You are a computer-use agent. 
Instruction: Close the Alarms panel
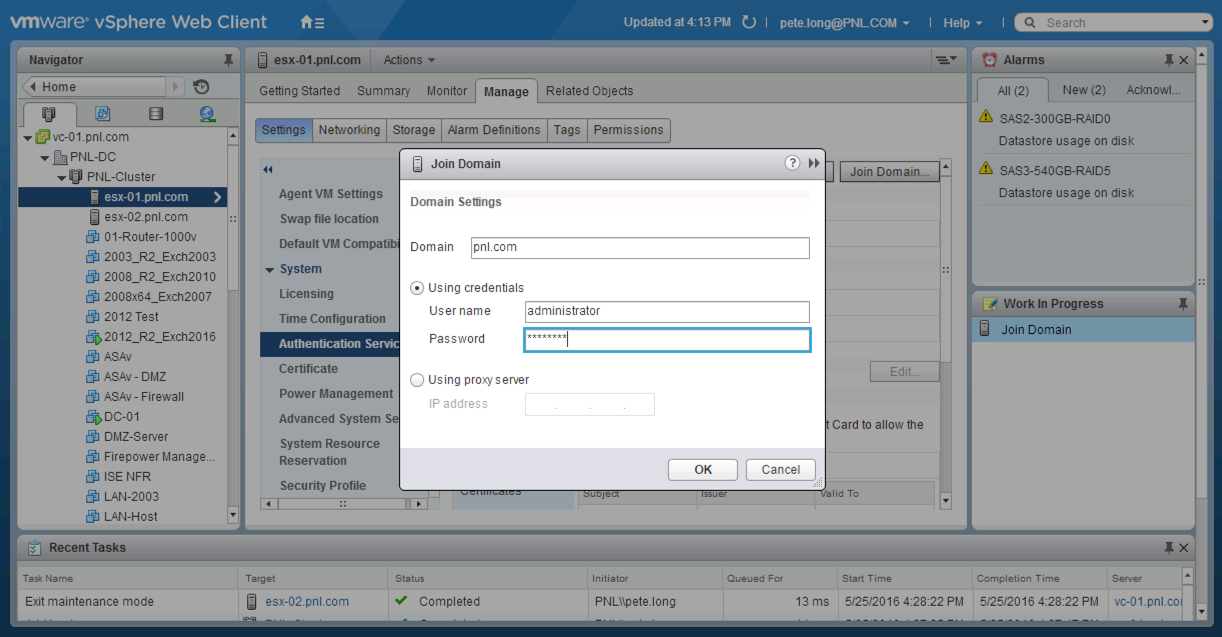pyautogui.click(x=1185, y=60)
